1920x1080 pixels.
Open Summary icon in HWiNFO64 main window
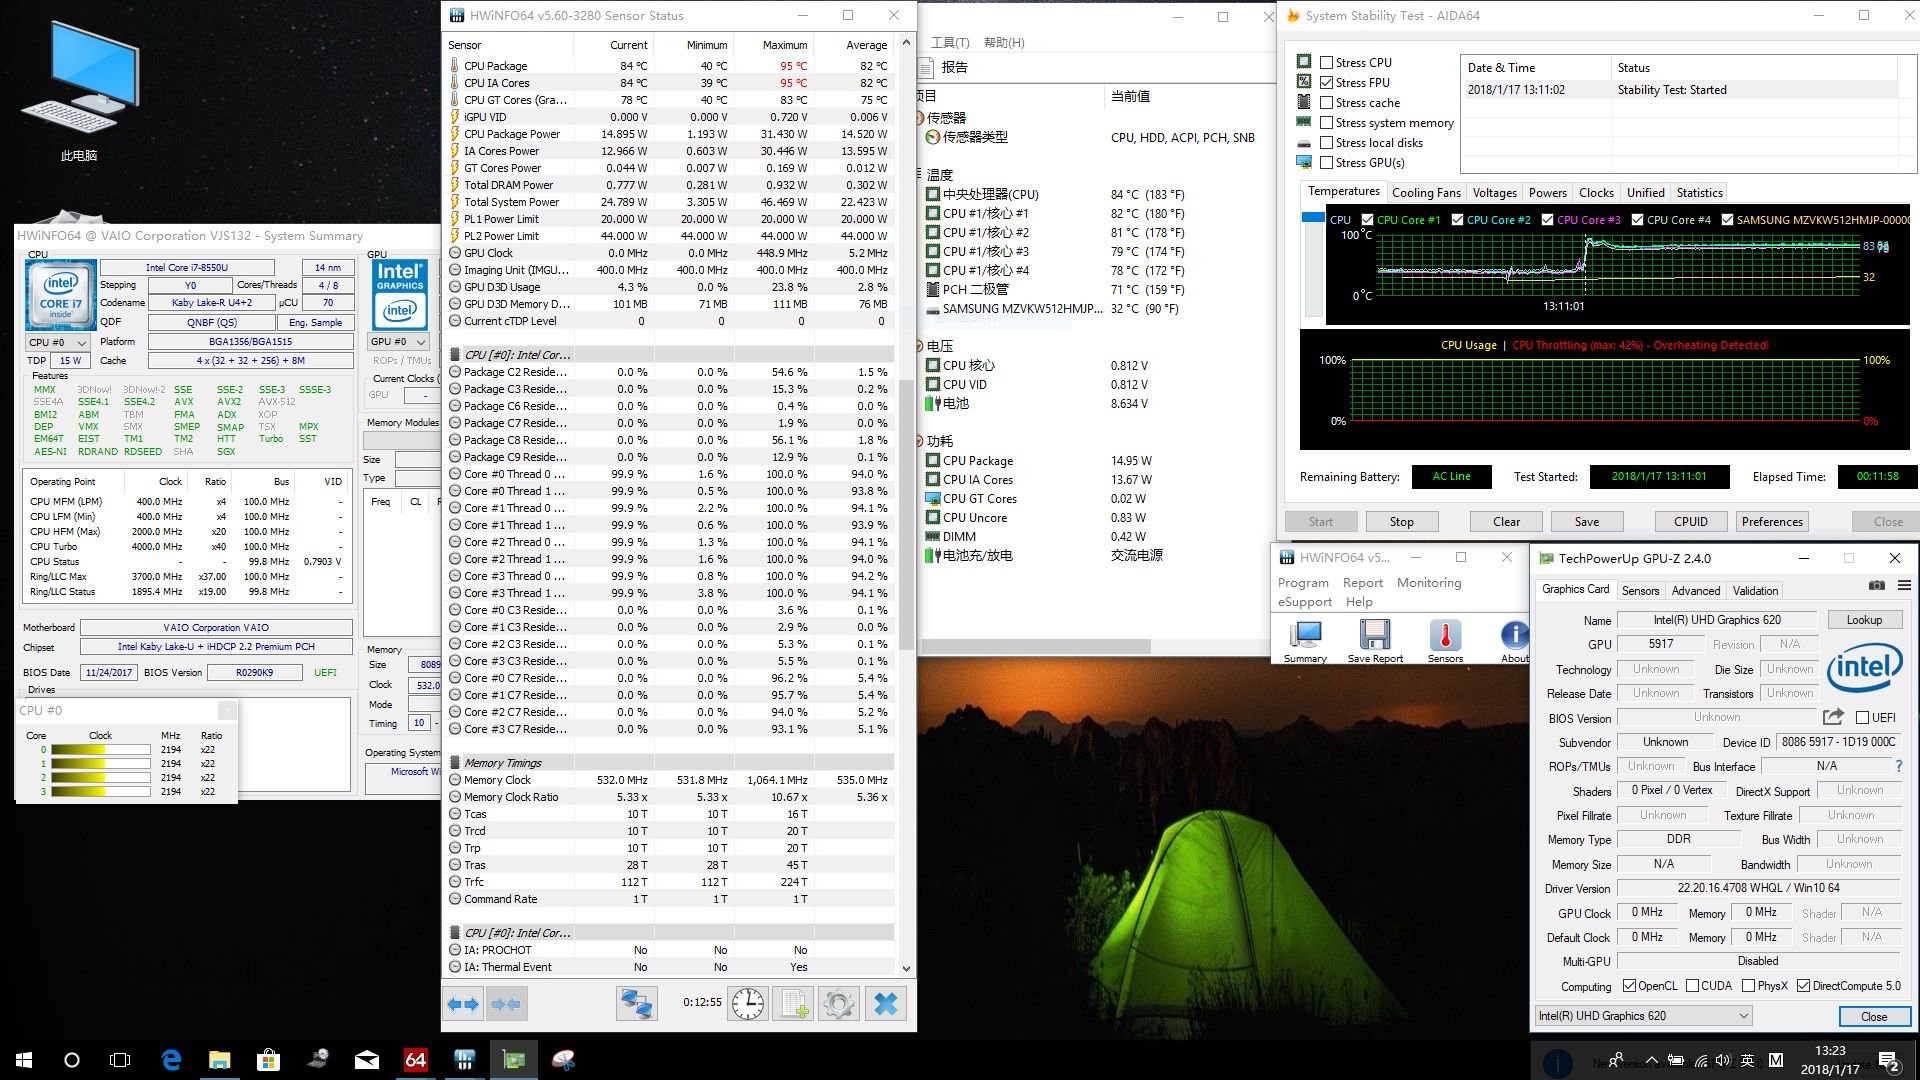1305,641
